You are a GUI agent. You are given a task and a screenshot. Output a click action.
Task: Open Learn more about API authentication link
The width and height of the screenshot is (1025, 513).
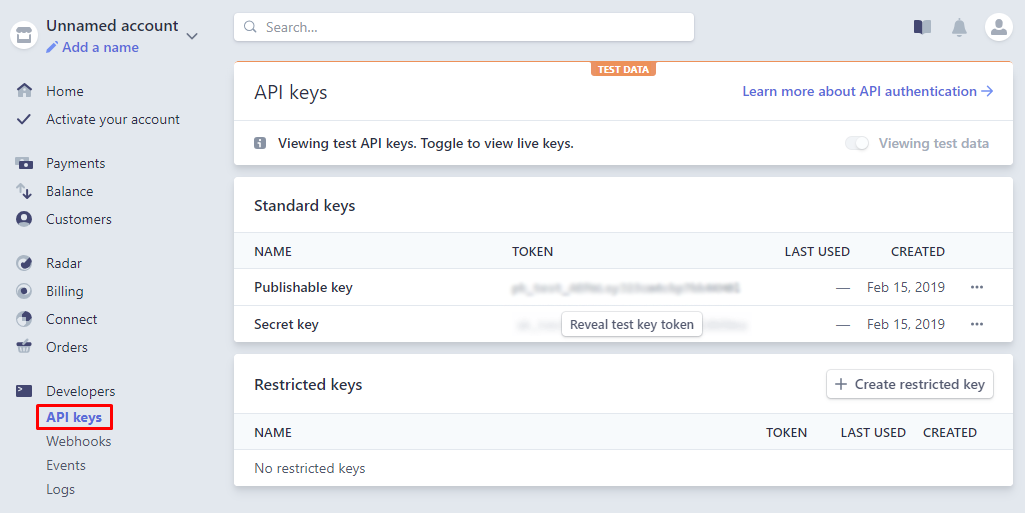coord(867,91)
